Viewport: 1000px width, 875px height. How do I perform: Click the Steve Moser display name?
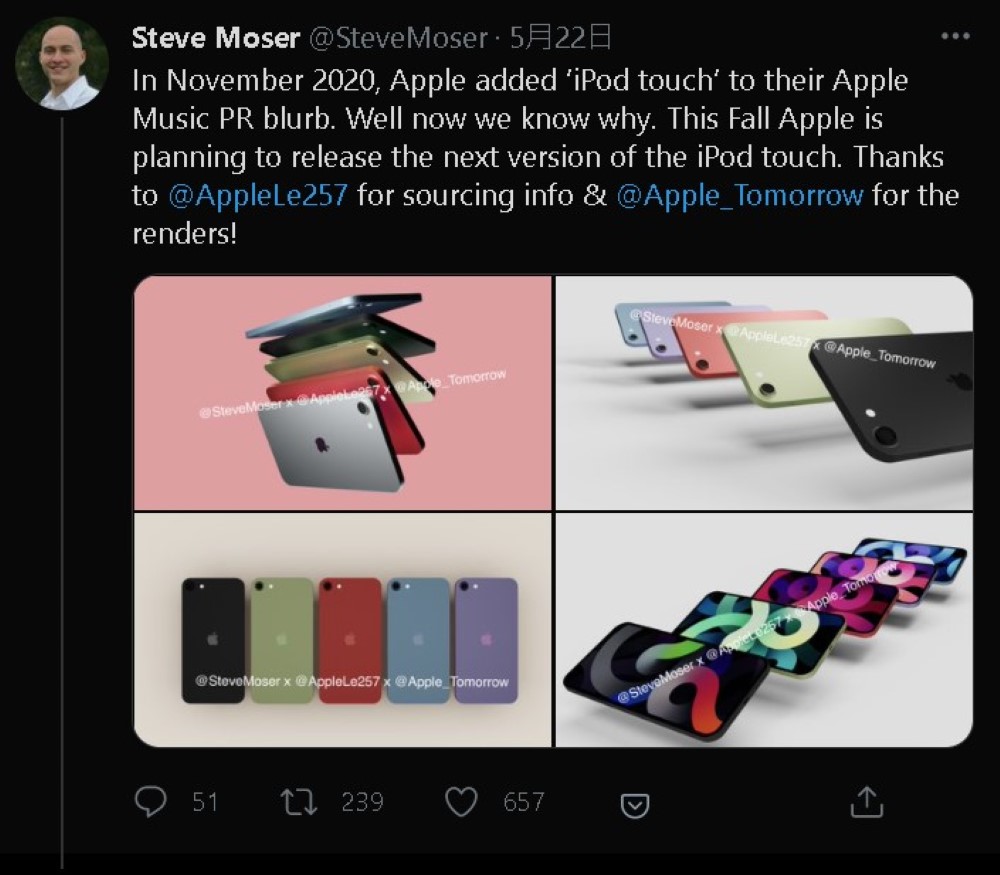click(x=216, y=38)
